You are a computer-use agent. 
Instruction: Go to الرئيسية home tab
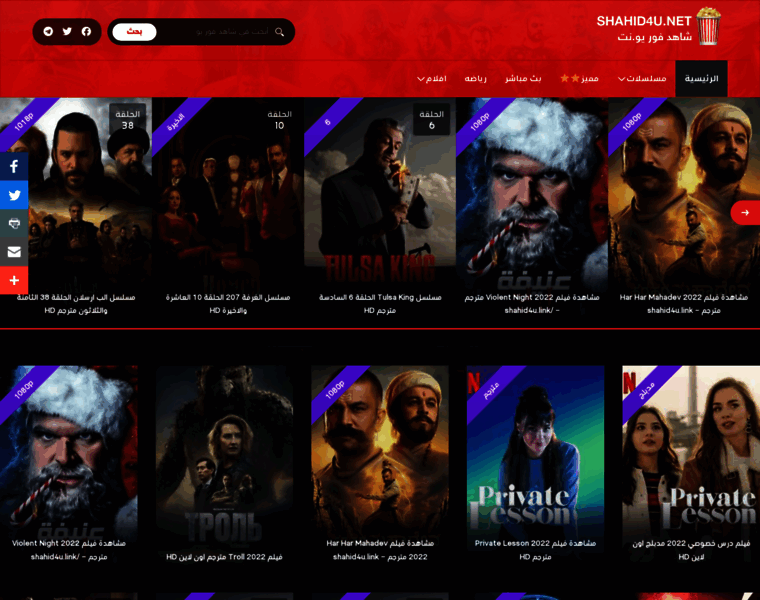pos(701,79)
